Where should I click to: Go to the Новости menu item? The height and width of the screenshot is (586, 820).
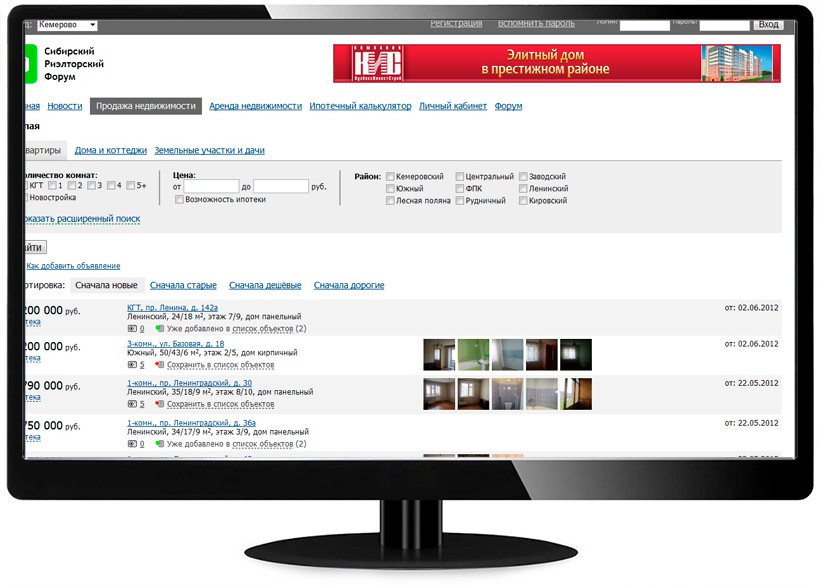(x=65, y=106)
